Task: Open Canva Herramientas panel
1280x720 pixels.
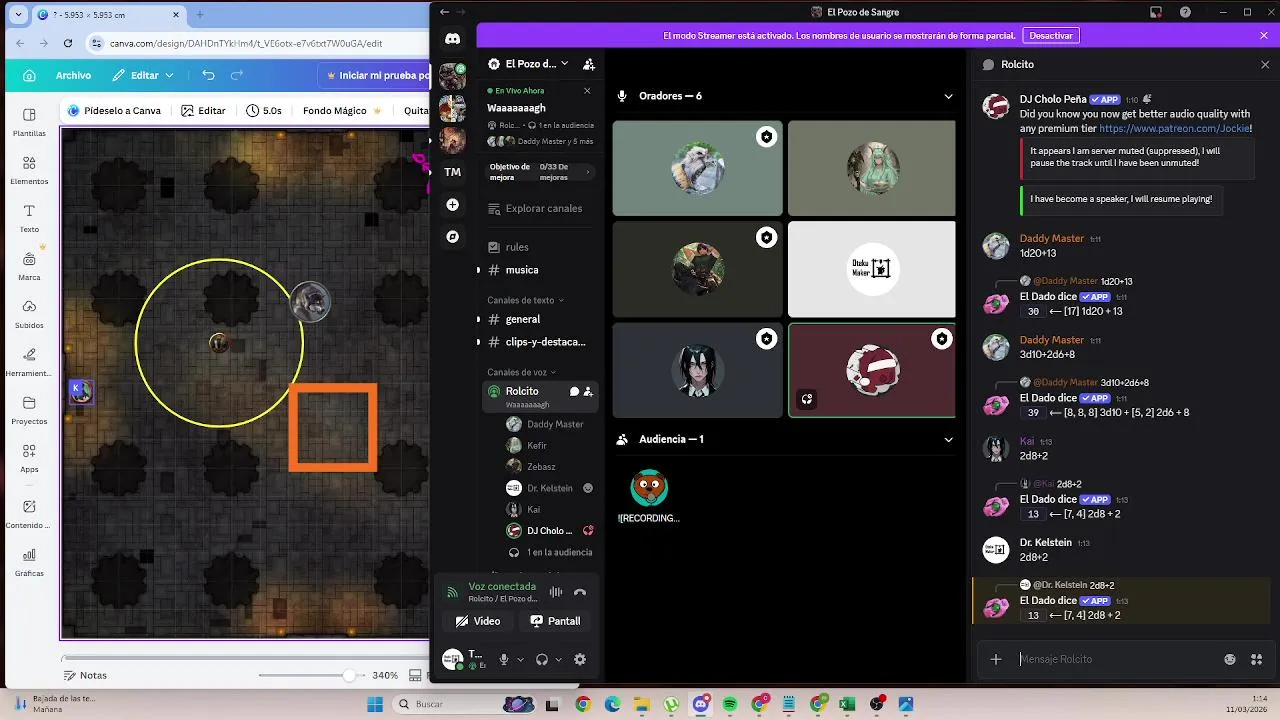Action: click(29, 362)
